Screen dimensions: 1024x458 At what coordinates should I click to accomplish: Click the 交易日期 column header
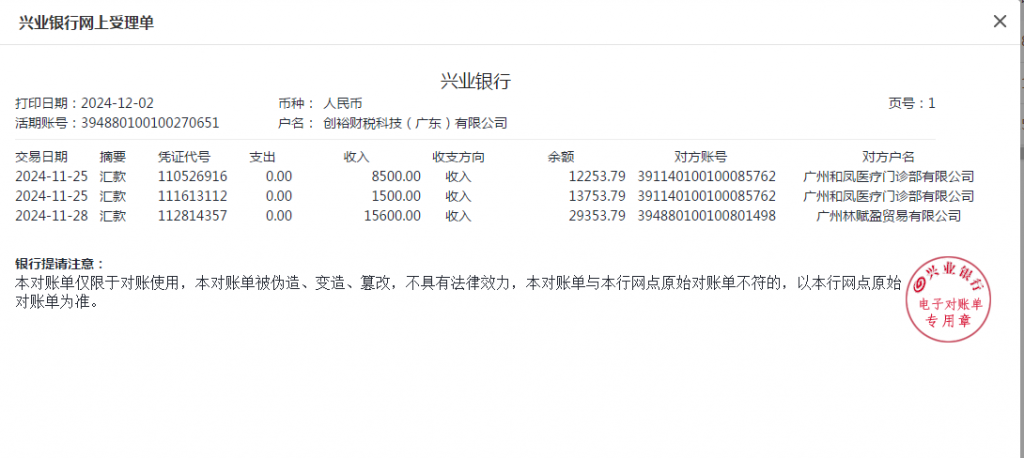[41, 157]
